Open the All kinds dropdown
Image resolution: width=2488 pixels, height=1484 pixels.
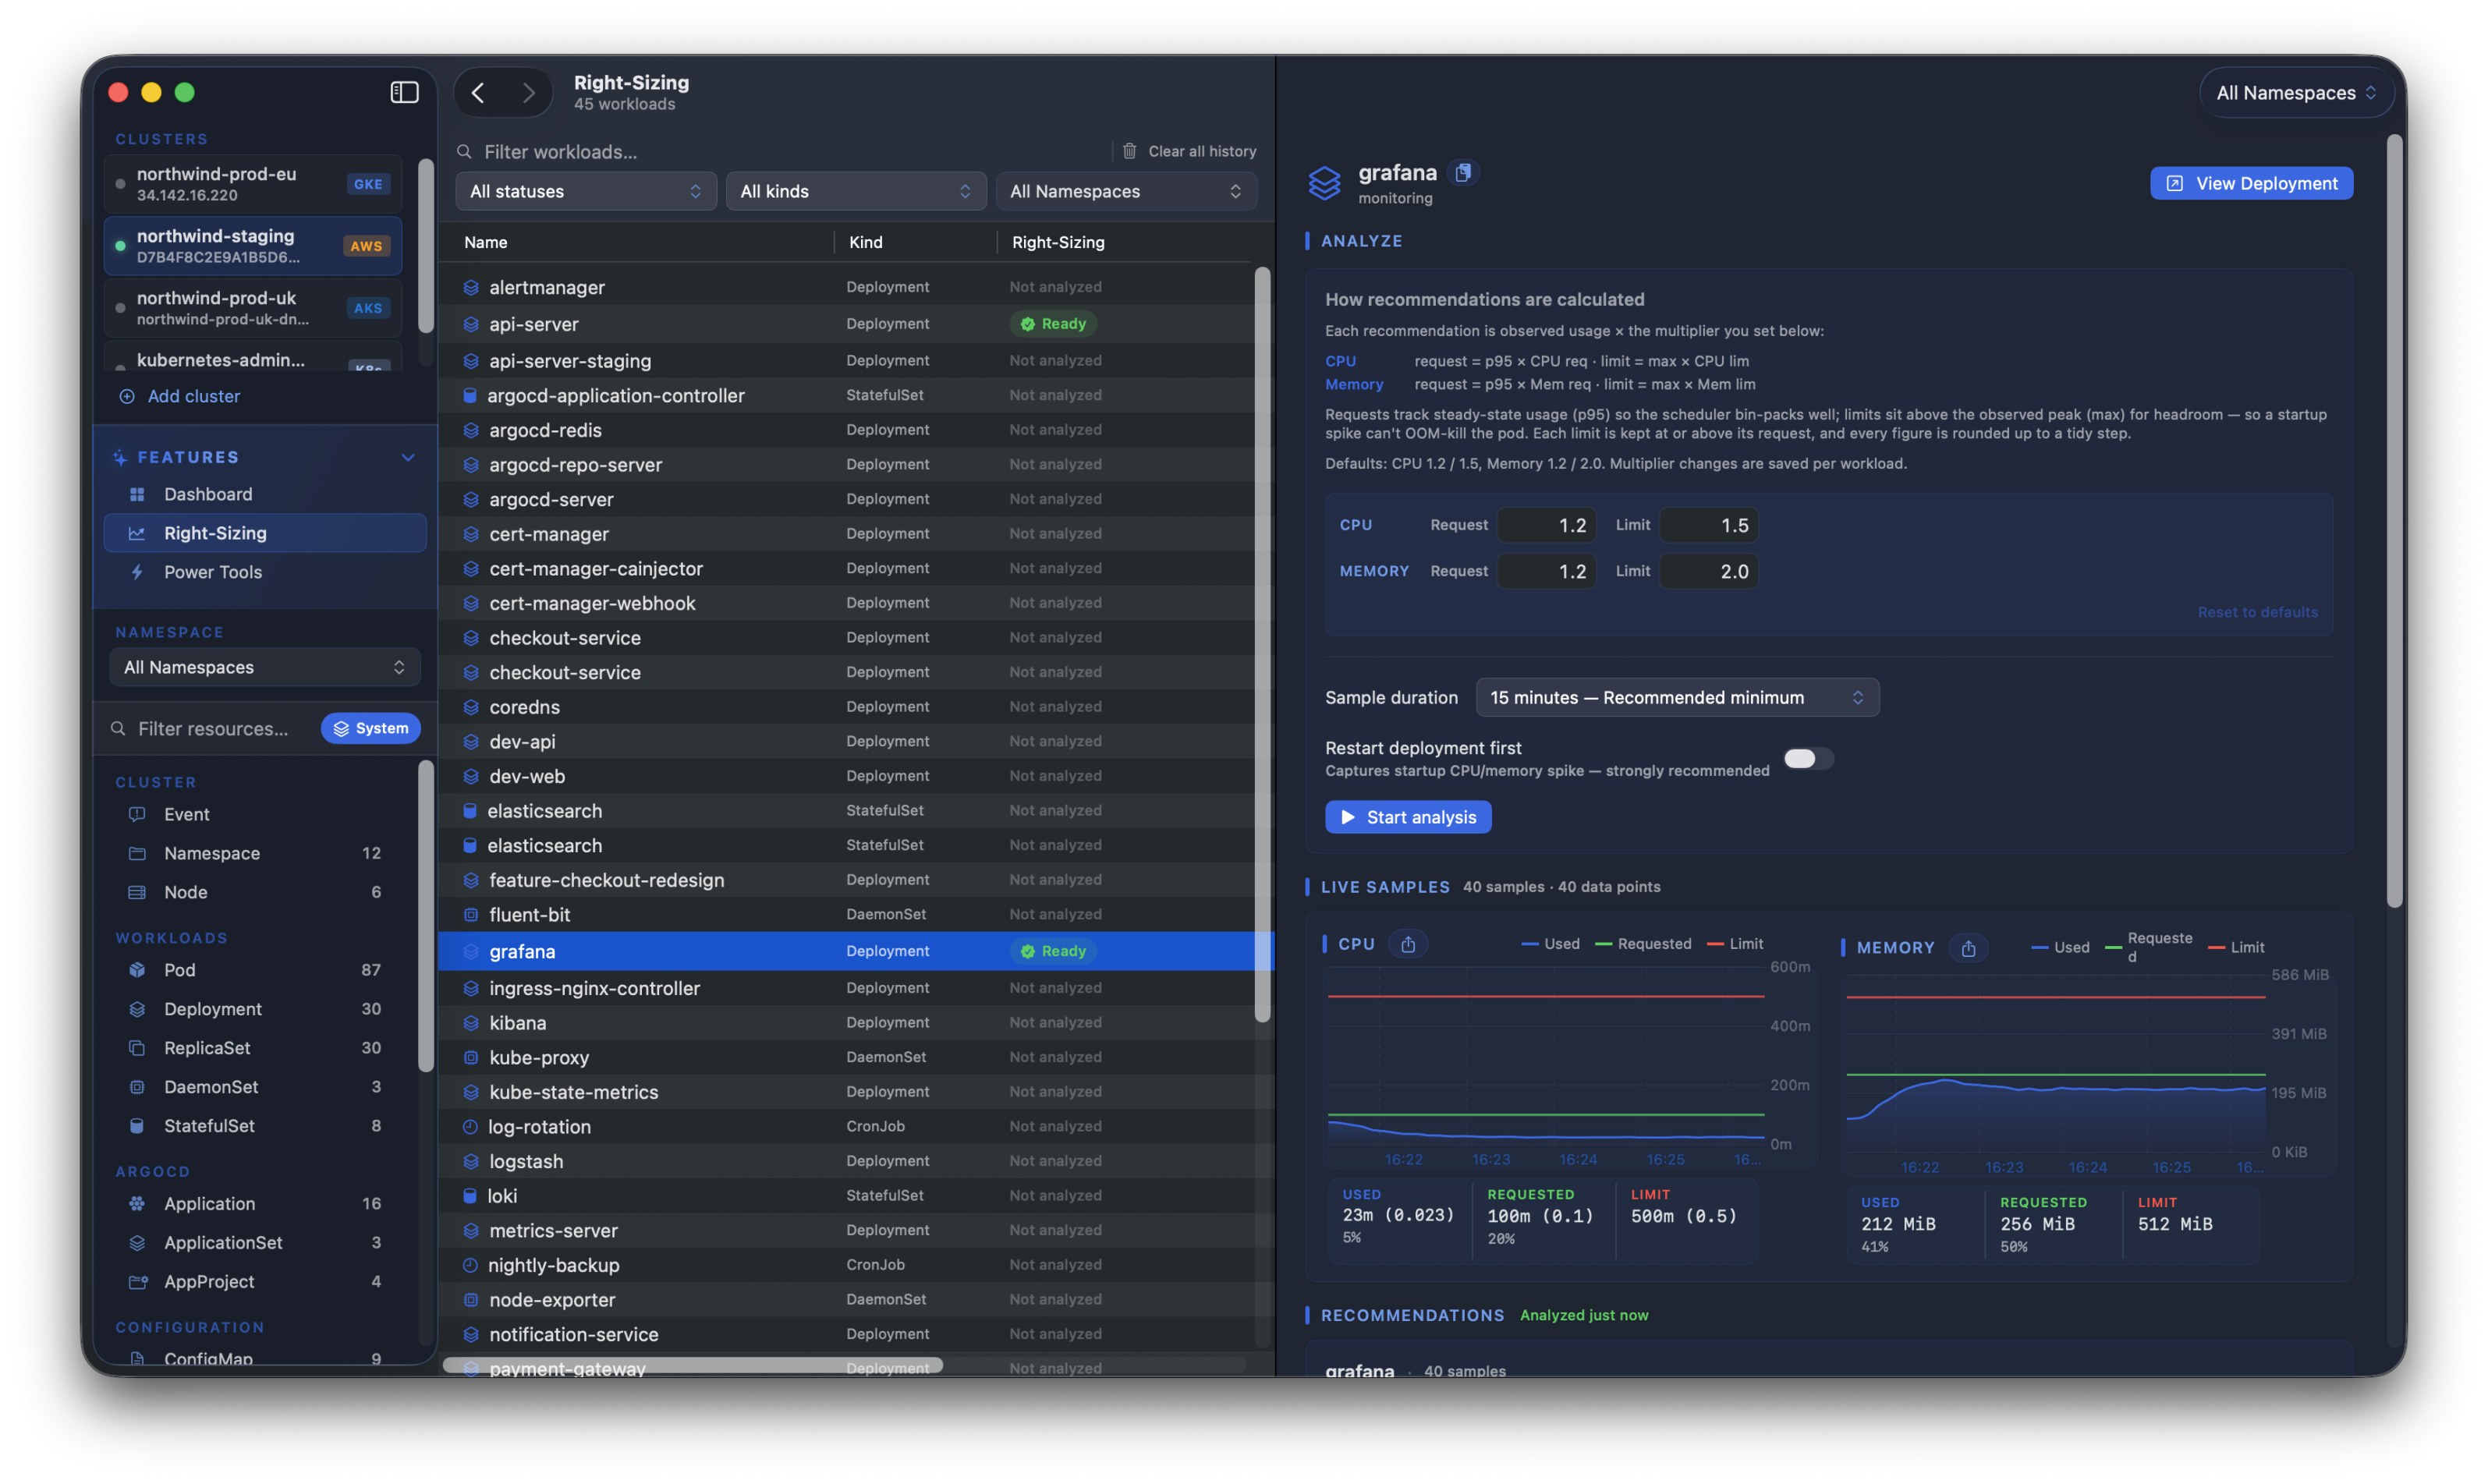[x=855, y=191]
